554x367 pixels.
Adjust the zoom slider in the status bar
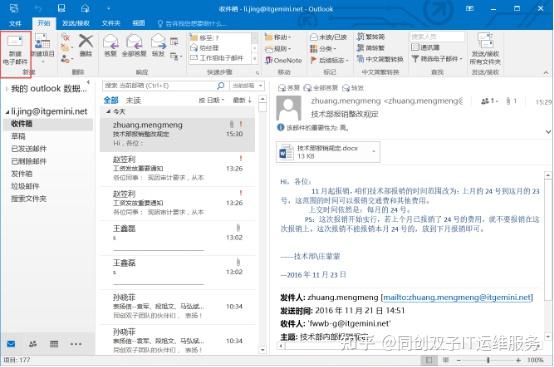click(488, 360)
